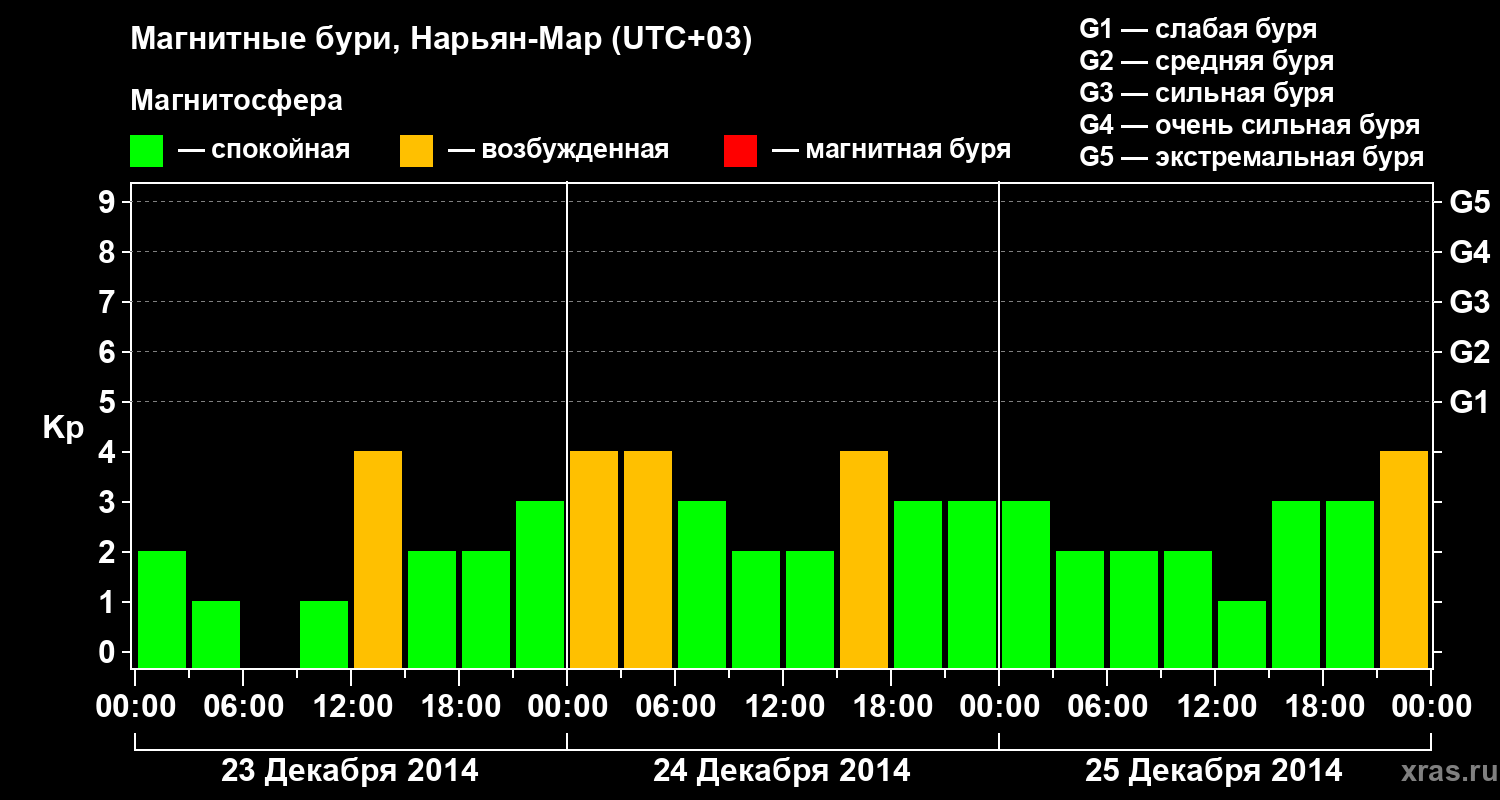
Task: Click the final orange Kp 4 bar on 25 December
Action: (1404, 559)
